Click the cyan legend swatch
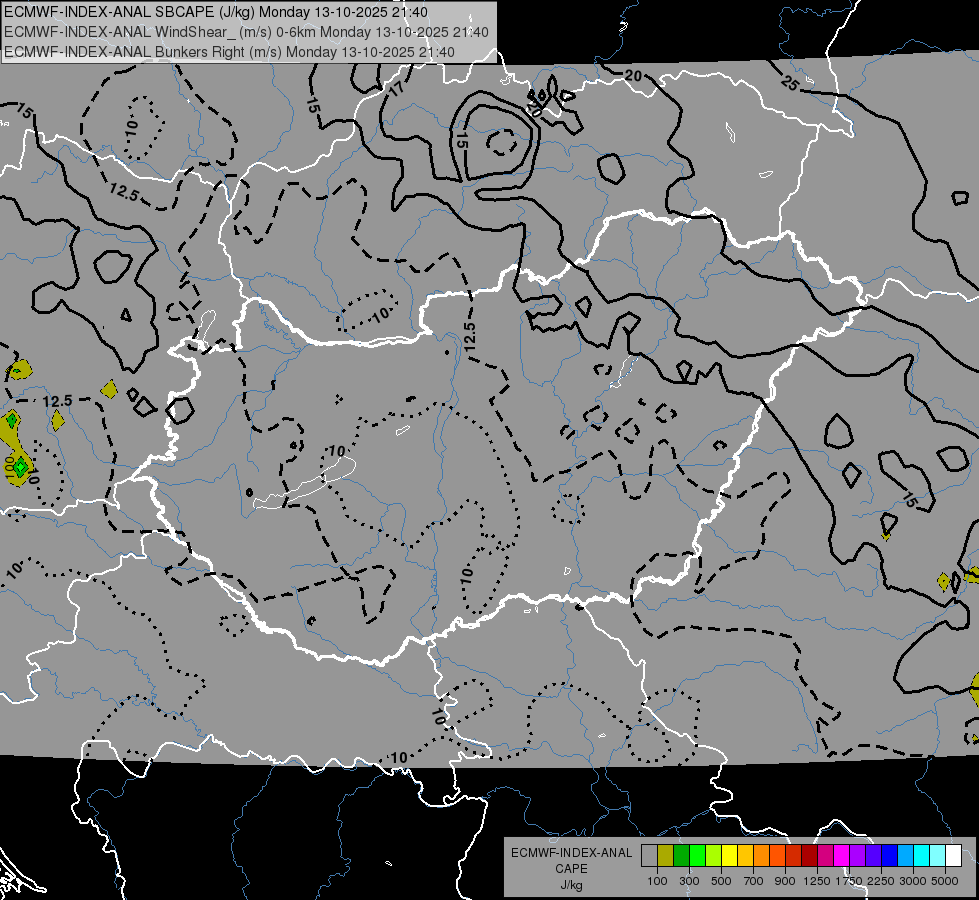979x900 pixels. point(922,856)
